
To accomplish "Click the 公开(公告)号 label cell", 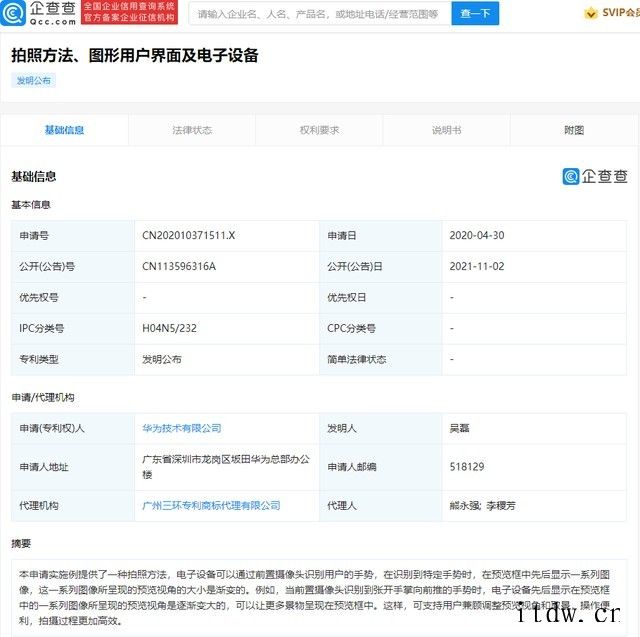I will click(73, 266).
